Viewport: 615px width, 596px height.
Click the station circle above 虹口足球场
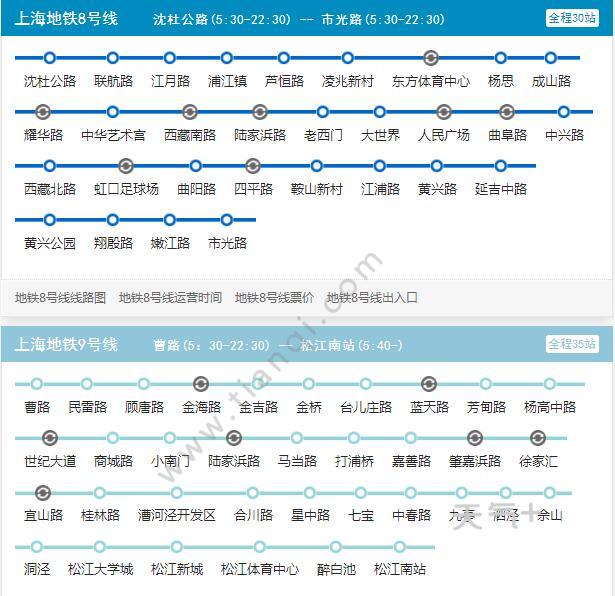click(x=126, y=166)
